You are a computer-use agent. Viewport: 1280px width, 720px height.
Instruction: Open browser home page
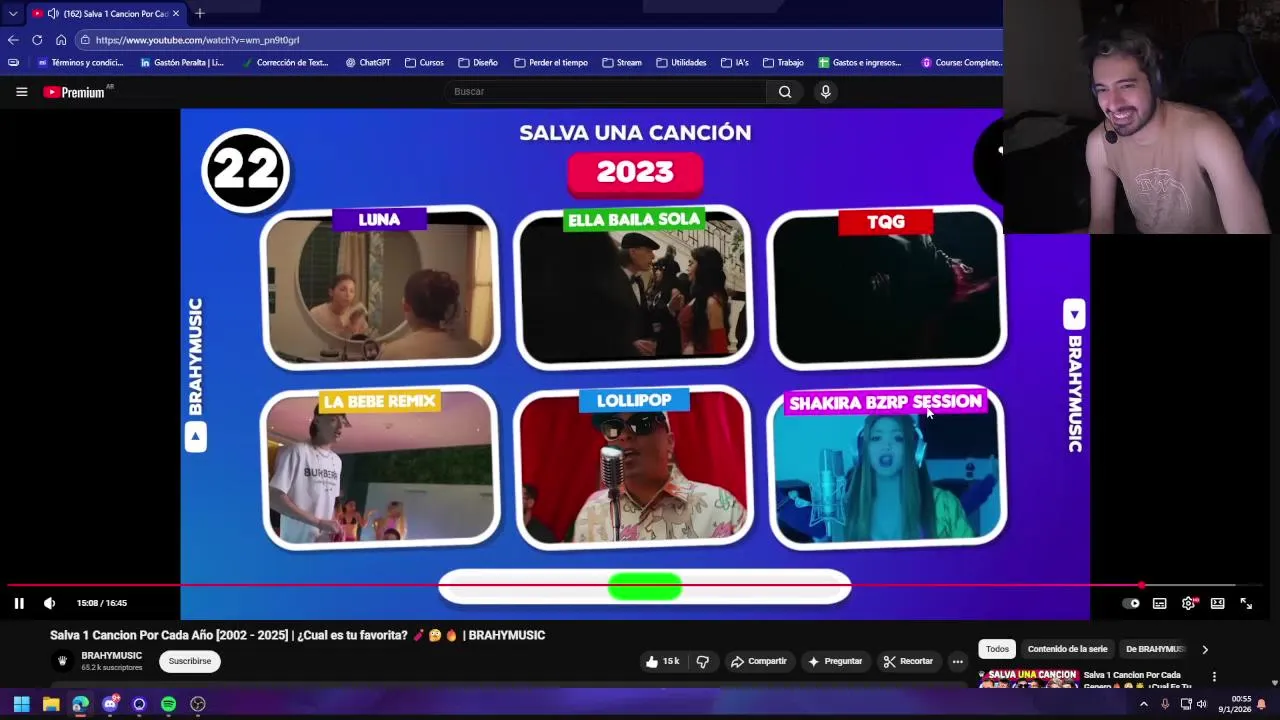[x=61, y=40]
